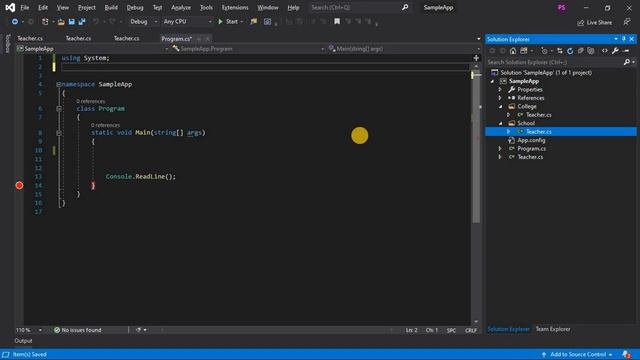Expand the References node arrow
640x360 pixels.
pos(500,98)
